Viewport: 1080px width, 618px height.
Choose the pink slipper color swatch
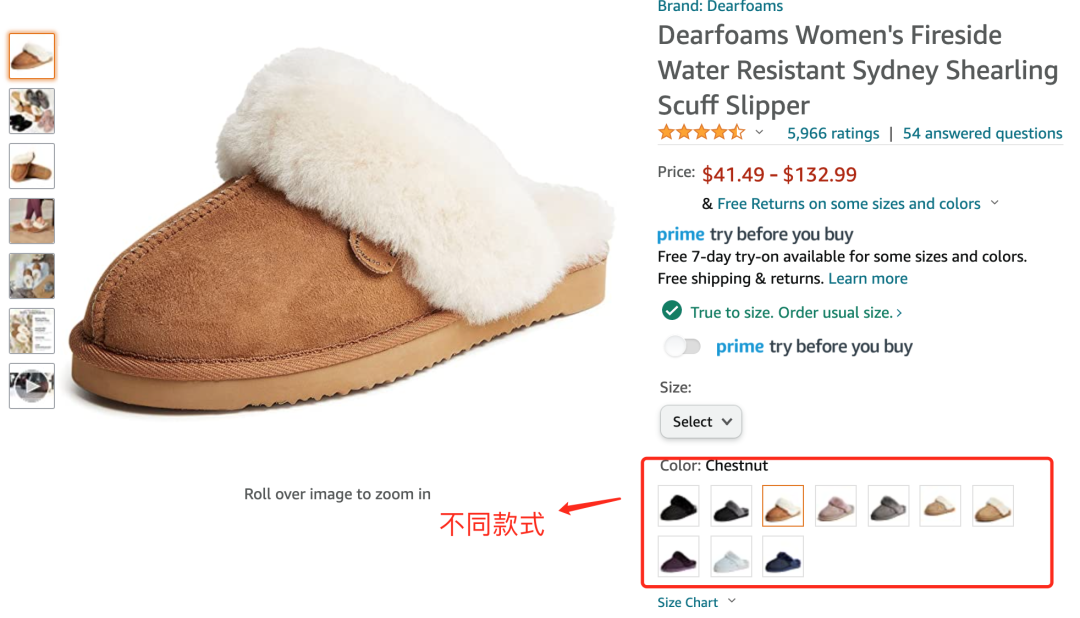pyautogui.click(x=835, y=506)
